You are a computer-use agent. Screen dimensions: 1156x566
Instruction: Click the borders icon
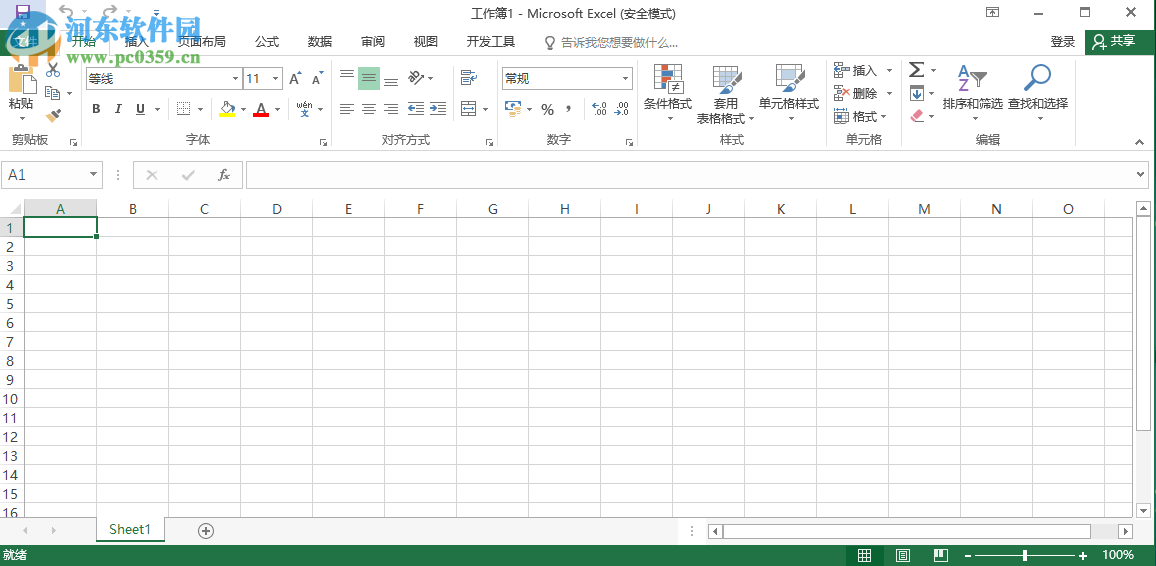click(184, 109)
